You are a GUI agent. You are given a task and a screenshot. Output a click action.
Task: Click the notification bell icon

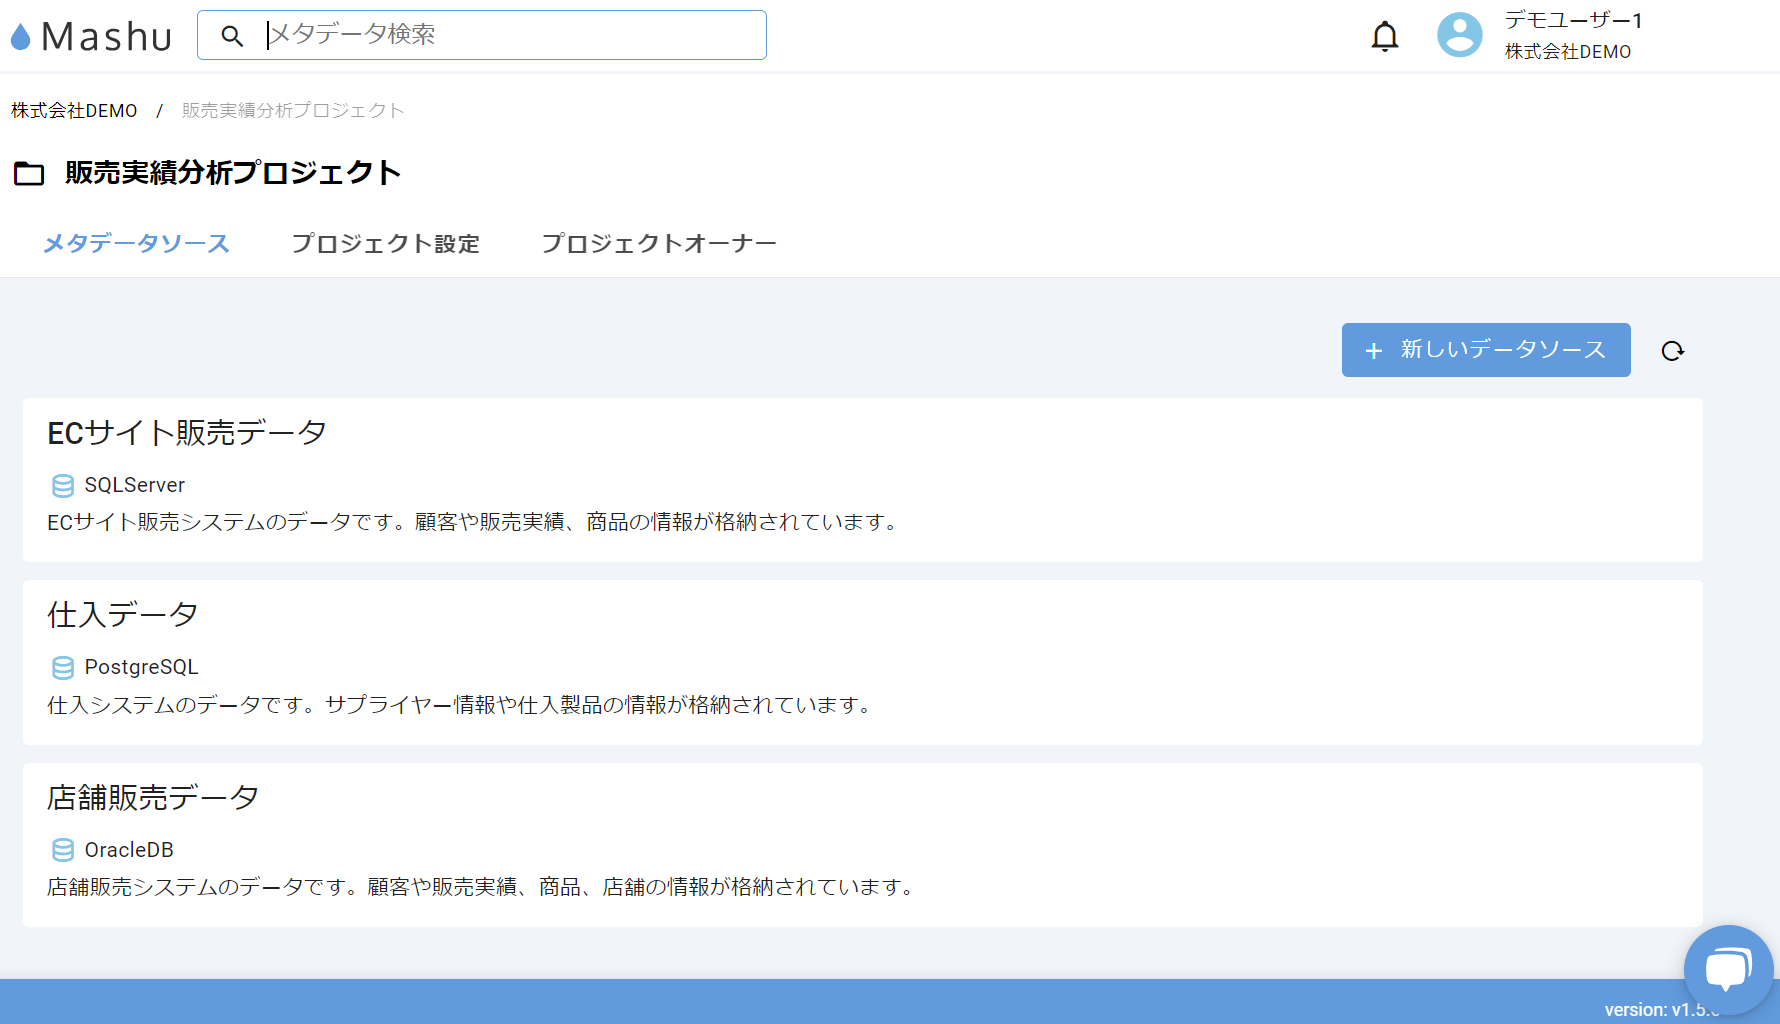[1386, 34]
